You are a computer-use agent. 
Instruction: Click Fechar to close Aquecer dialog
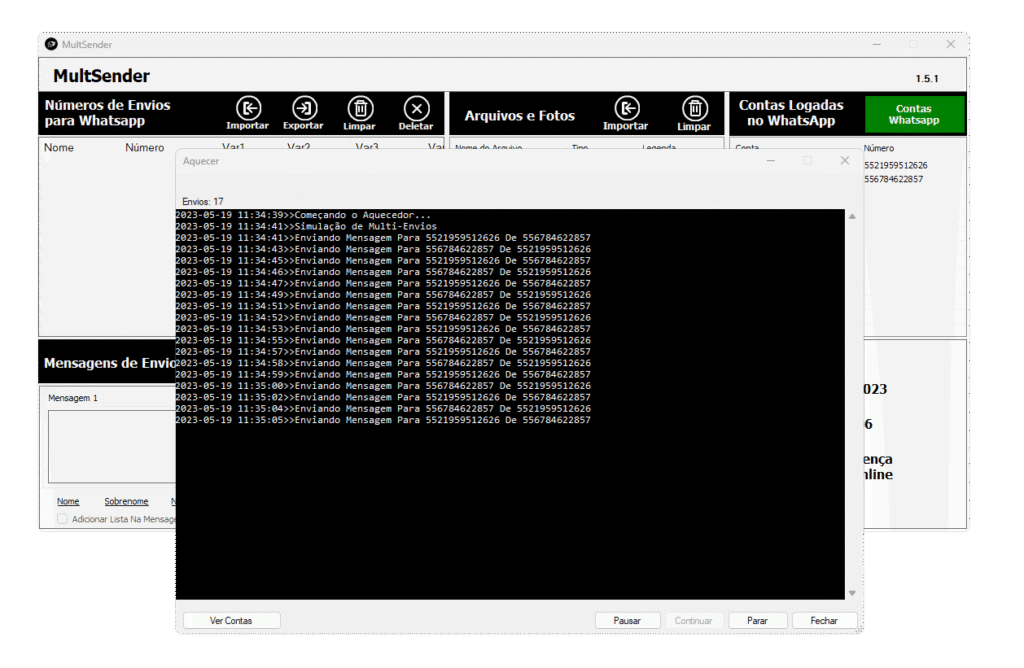824,620
